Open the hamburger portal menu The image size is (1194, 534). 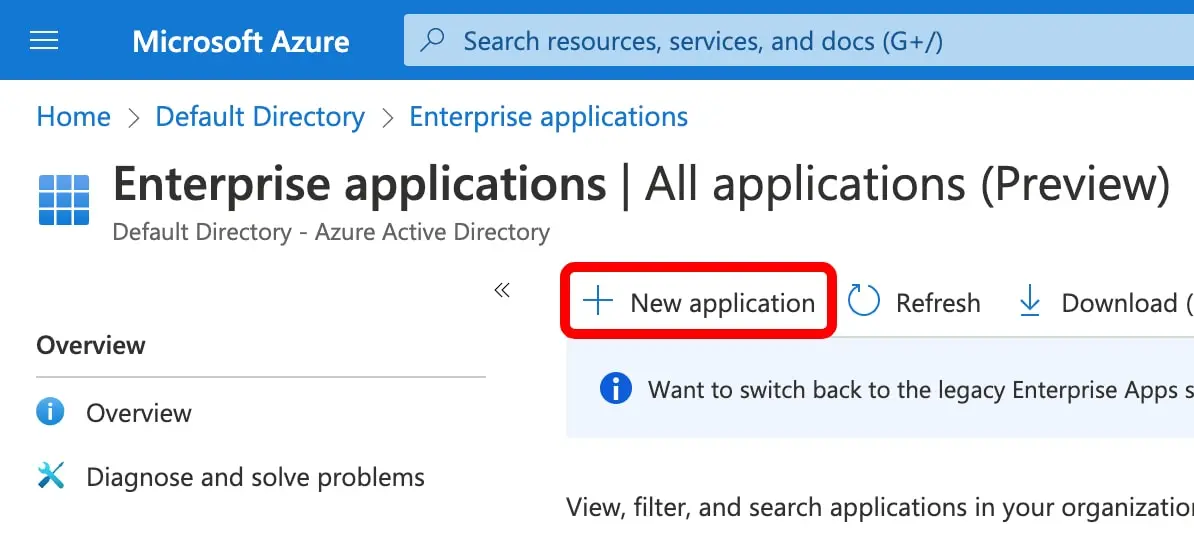coord(43,40)
